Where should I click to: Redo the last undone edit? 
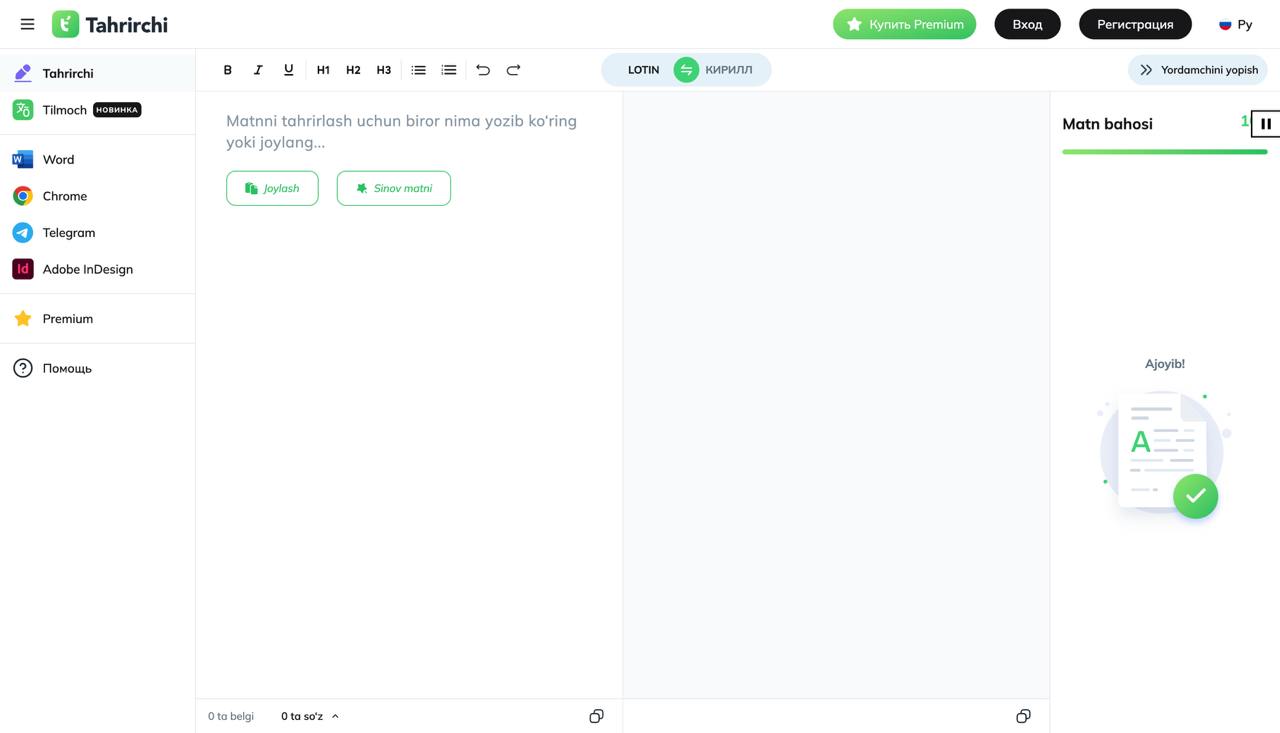(x=513, y=70)
